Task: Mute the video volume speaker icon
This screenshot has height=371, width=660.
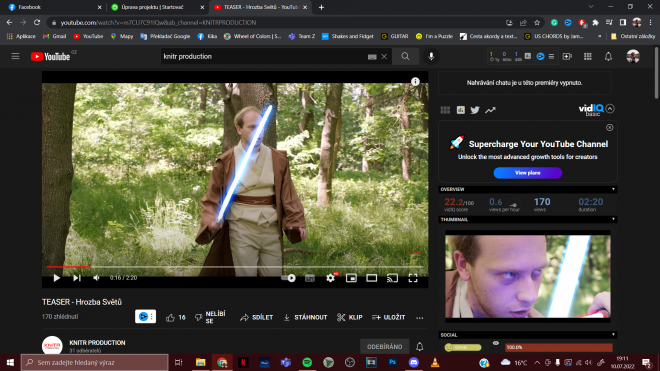Action: click(x=96, y=278)
